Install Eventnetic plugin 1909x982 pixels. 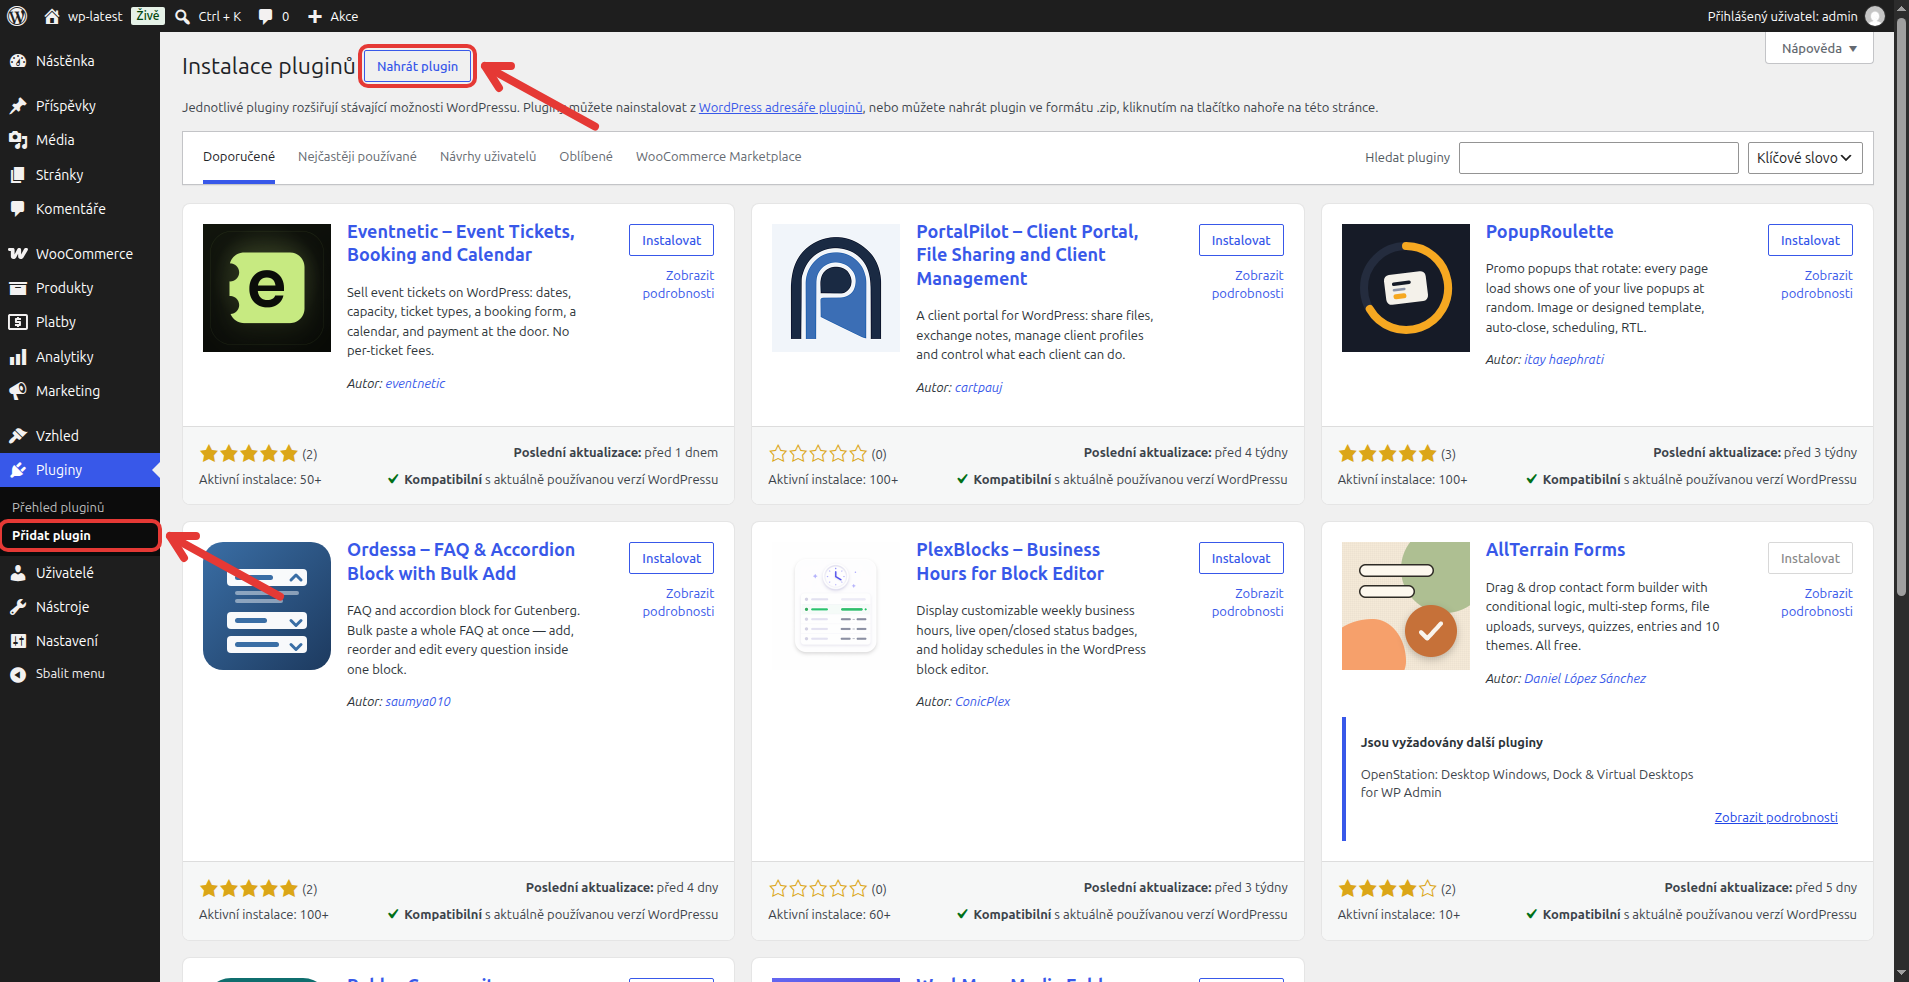coord(671,240)
